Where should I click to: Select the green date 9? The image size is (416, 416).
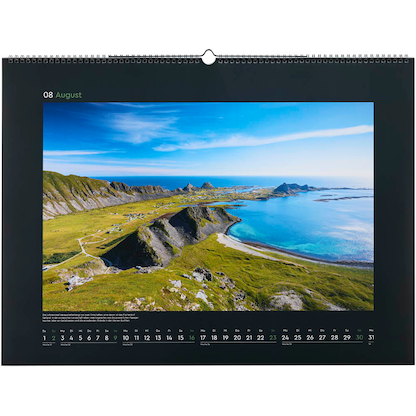[x=115, y=338]
